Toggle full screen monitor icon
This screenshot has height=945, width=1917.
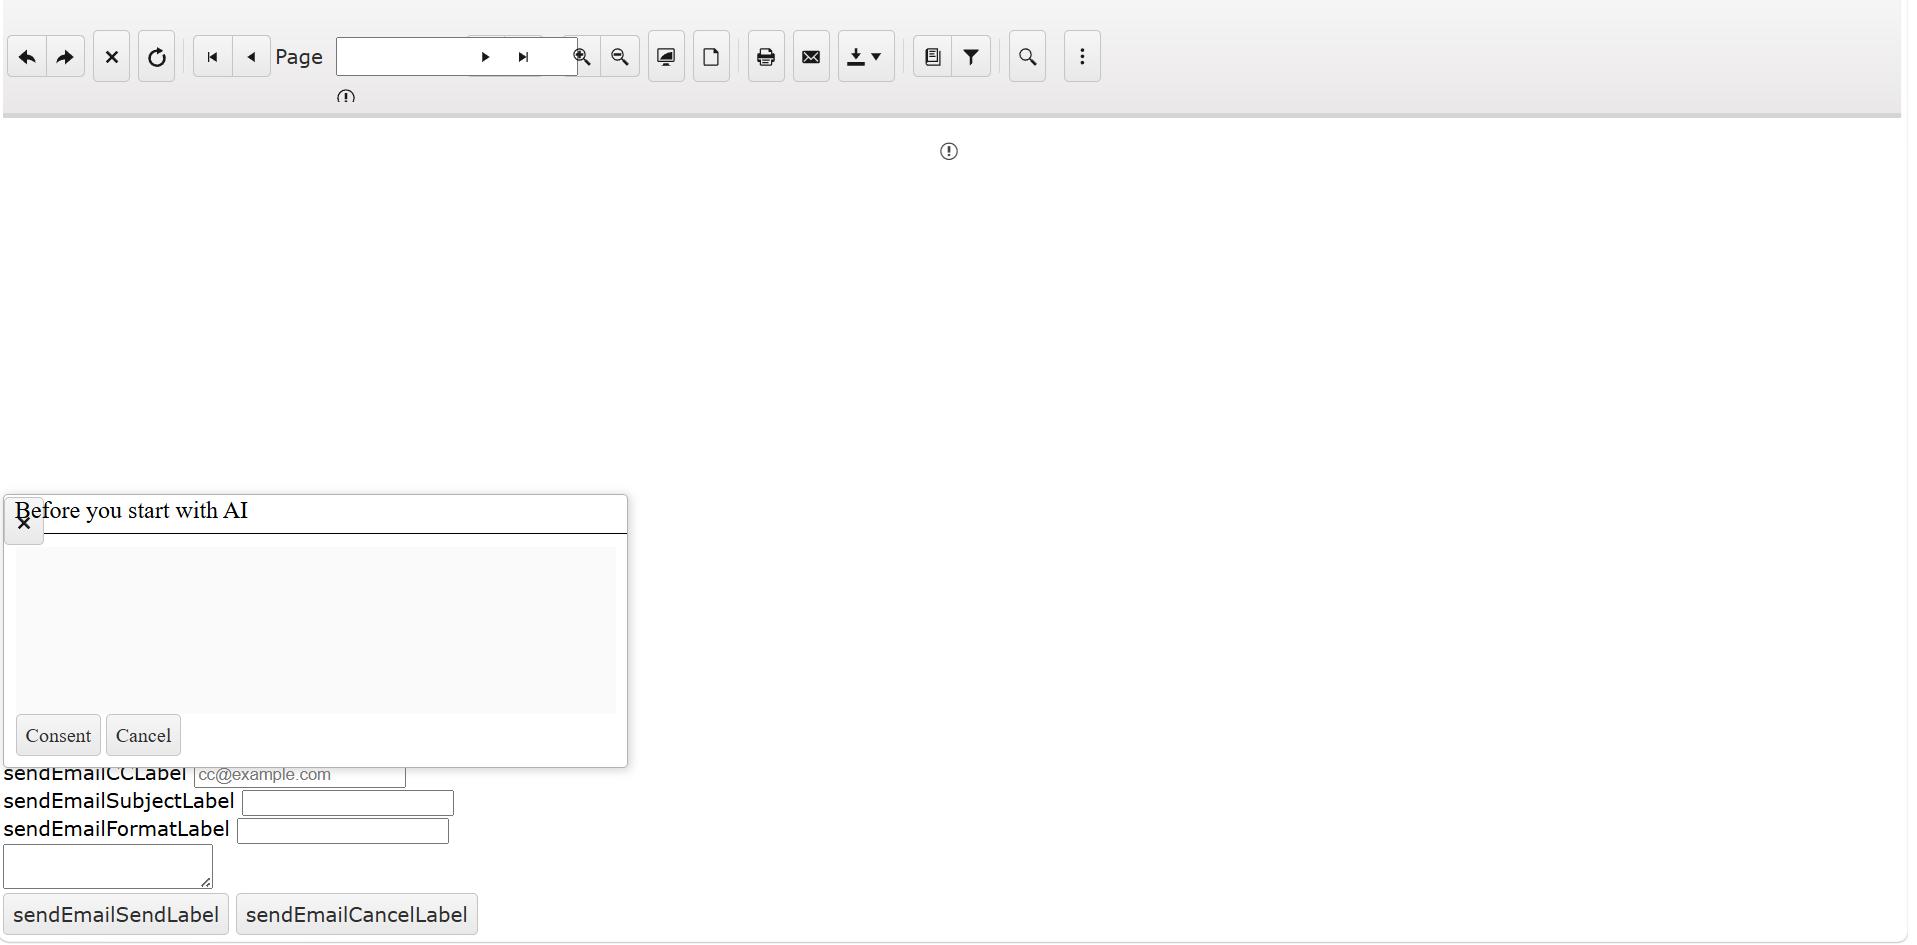[x=666, y=57]
